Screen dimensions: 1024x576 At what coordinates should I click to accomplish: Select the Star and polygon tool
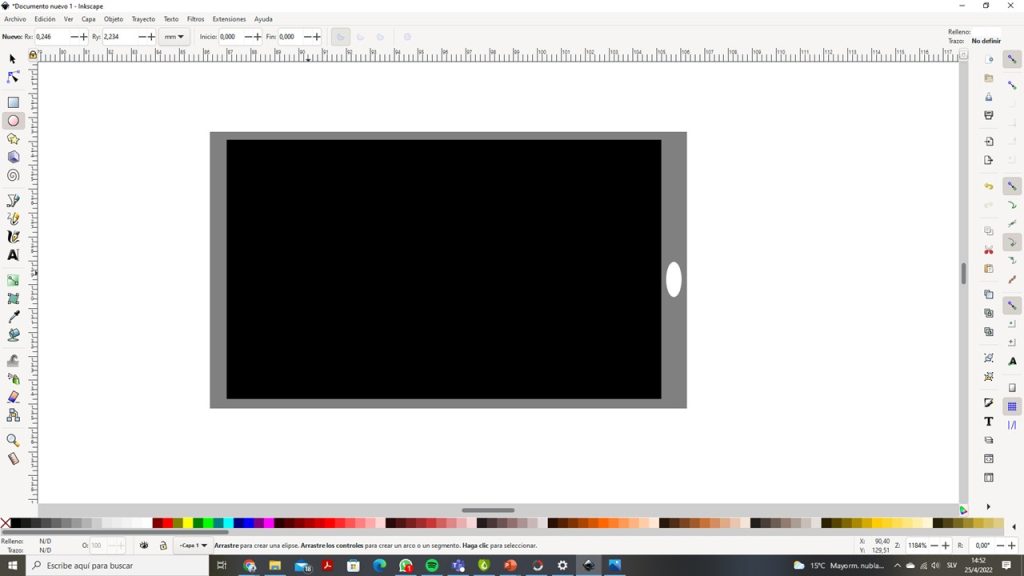pos(12,139)
